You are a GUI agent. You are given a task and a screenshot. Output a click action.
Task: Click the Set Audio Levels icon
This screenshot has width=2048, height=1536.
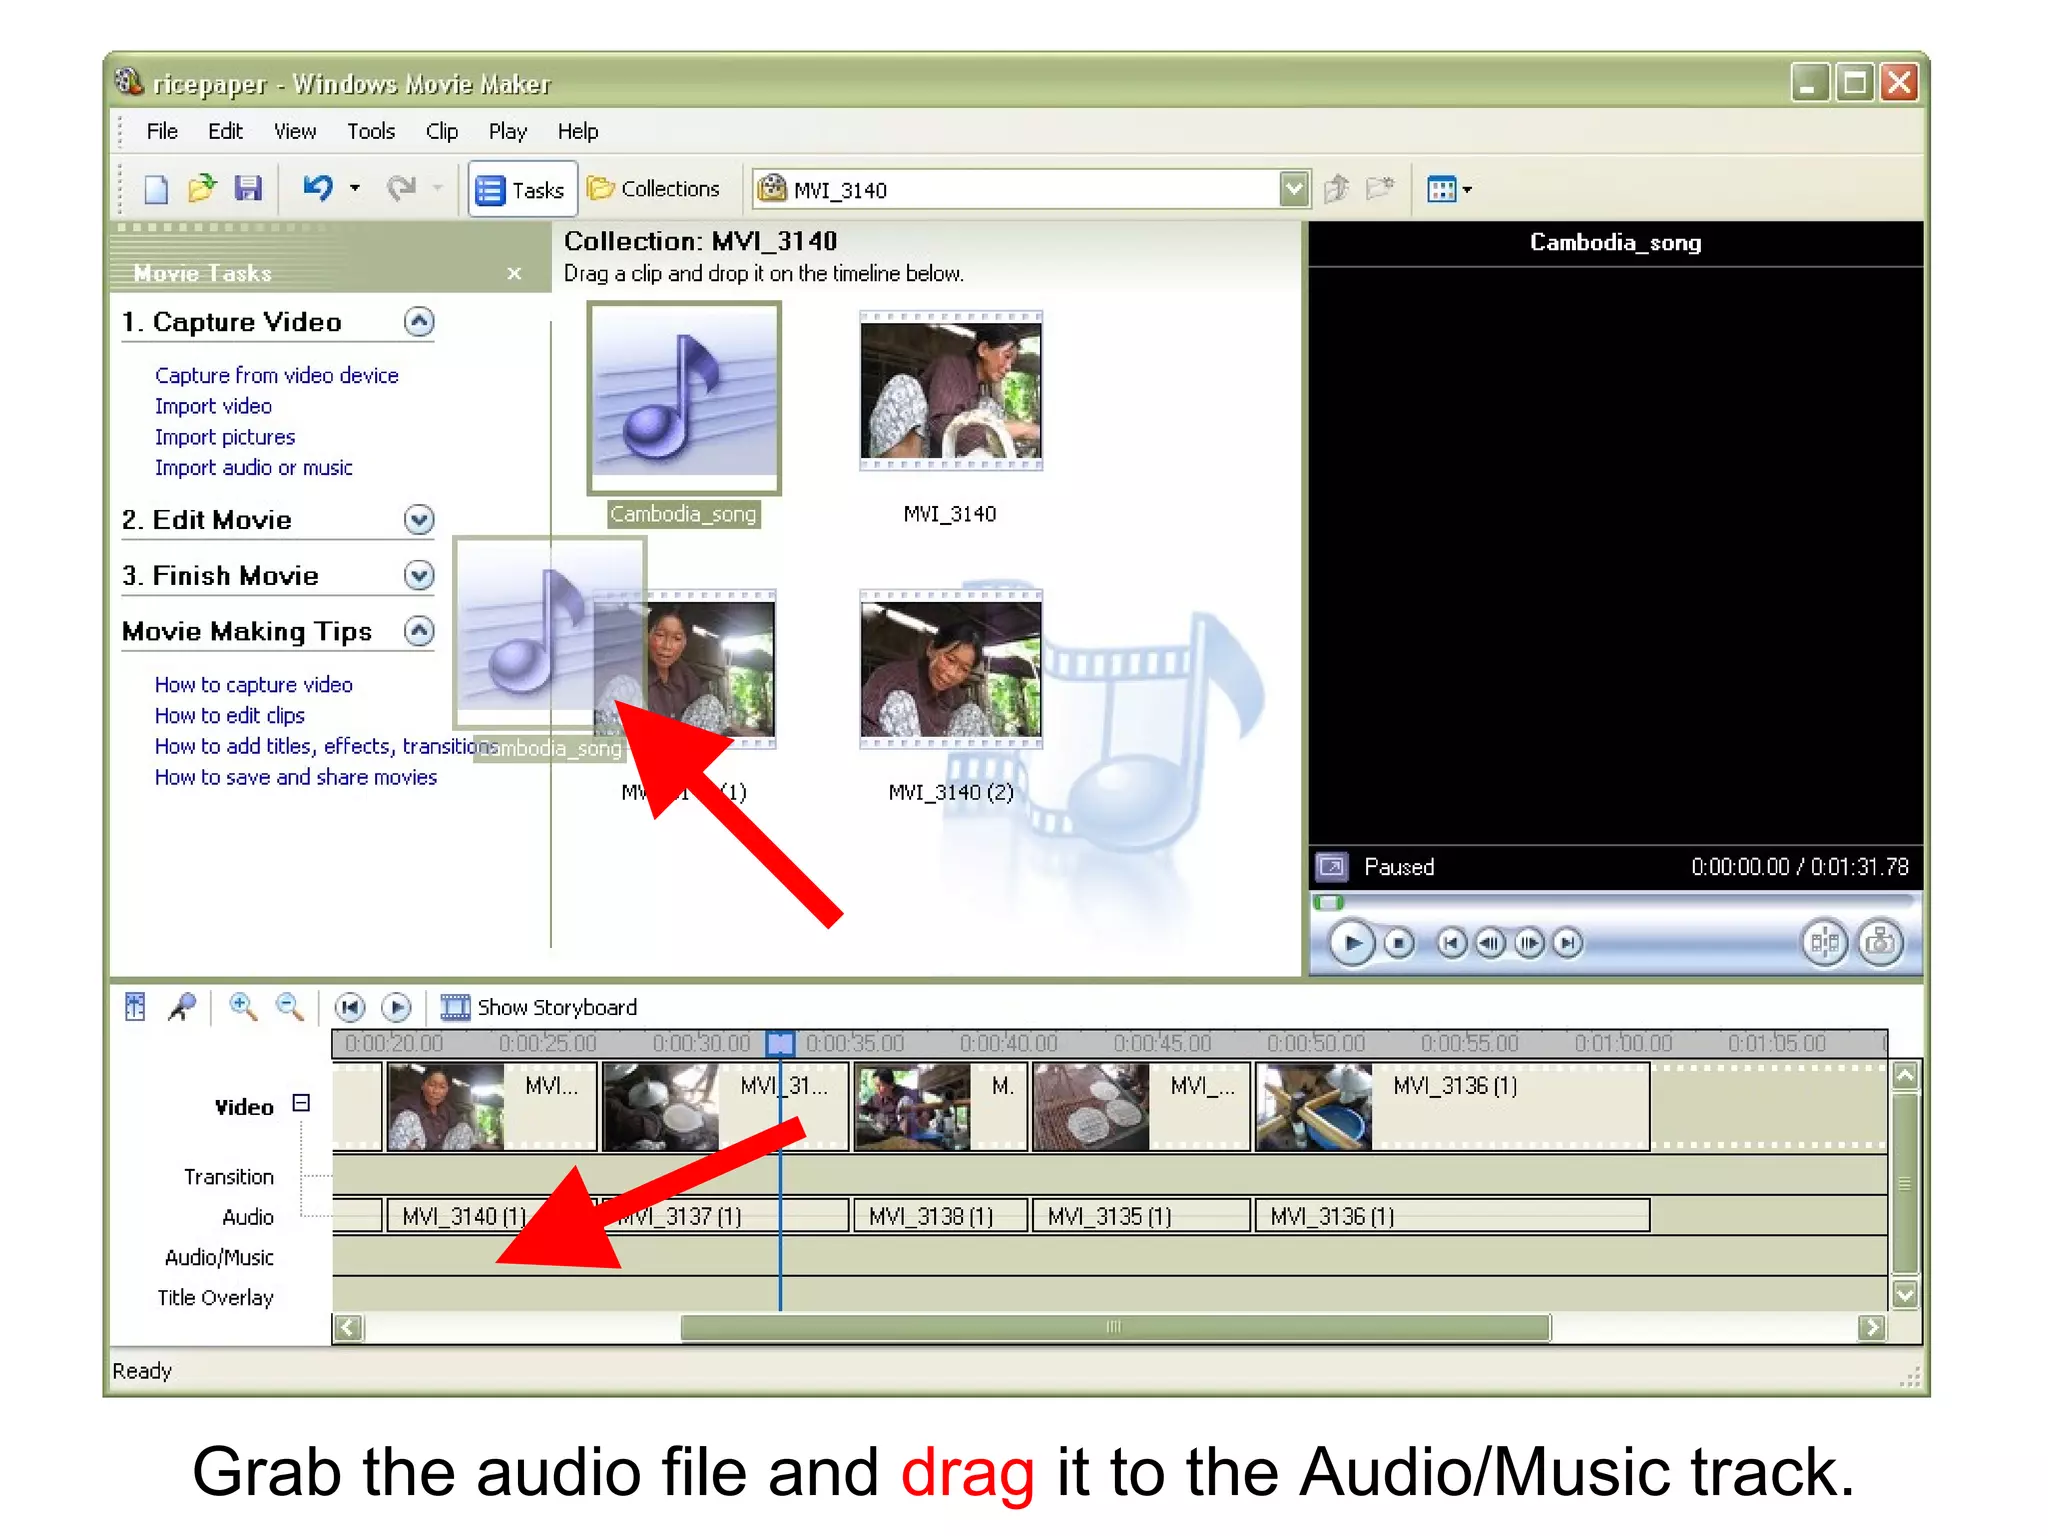tap(136, 1006)
